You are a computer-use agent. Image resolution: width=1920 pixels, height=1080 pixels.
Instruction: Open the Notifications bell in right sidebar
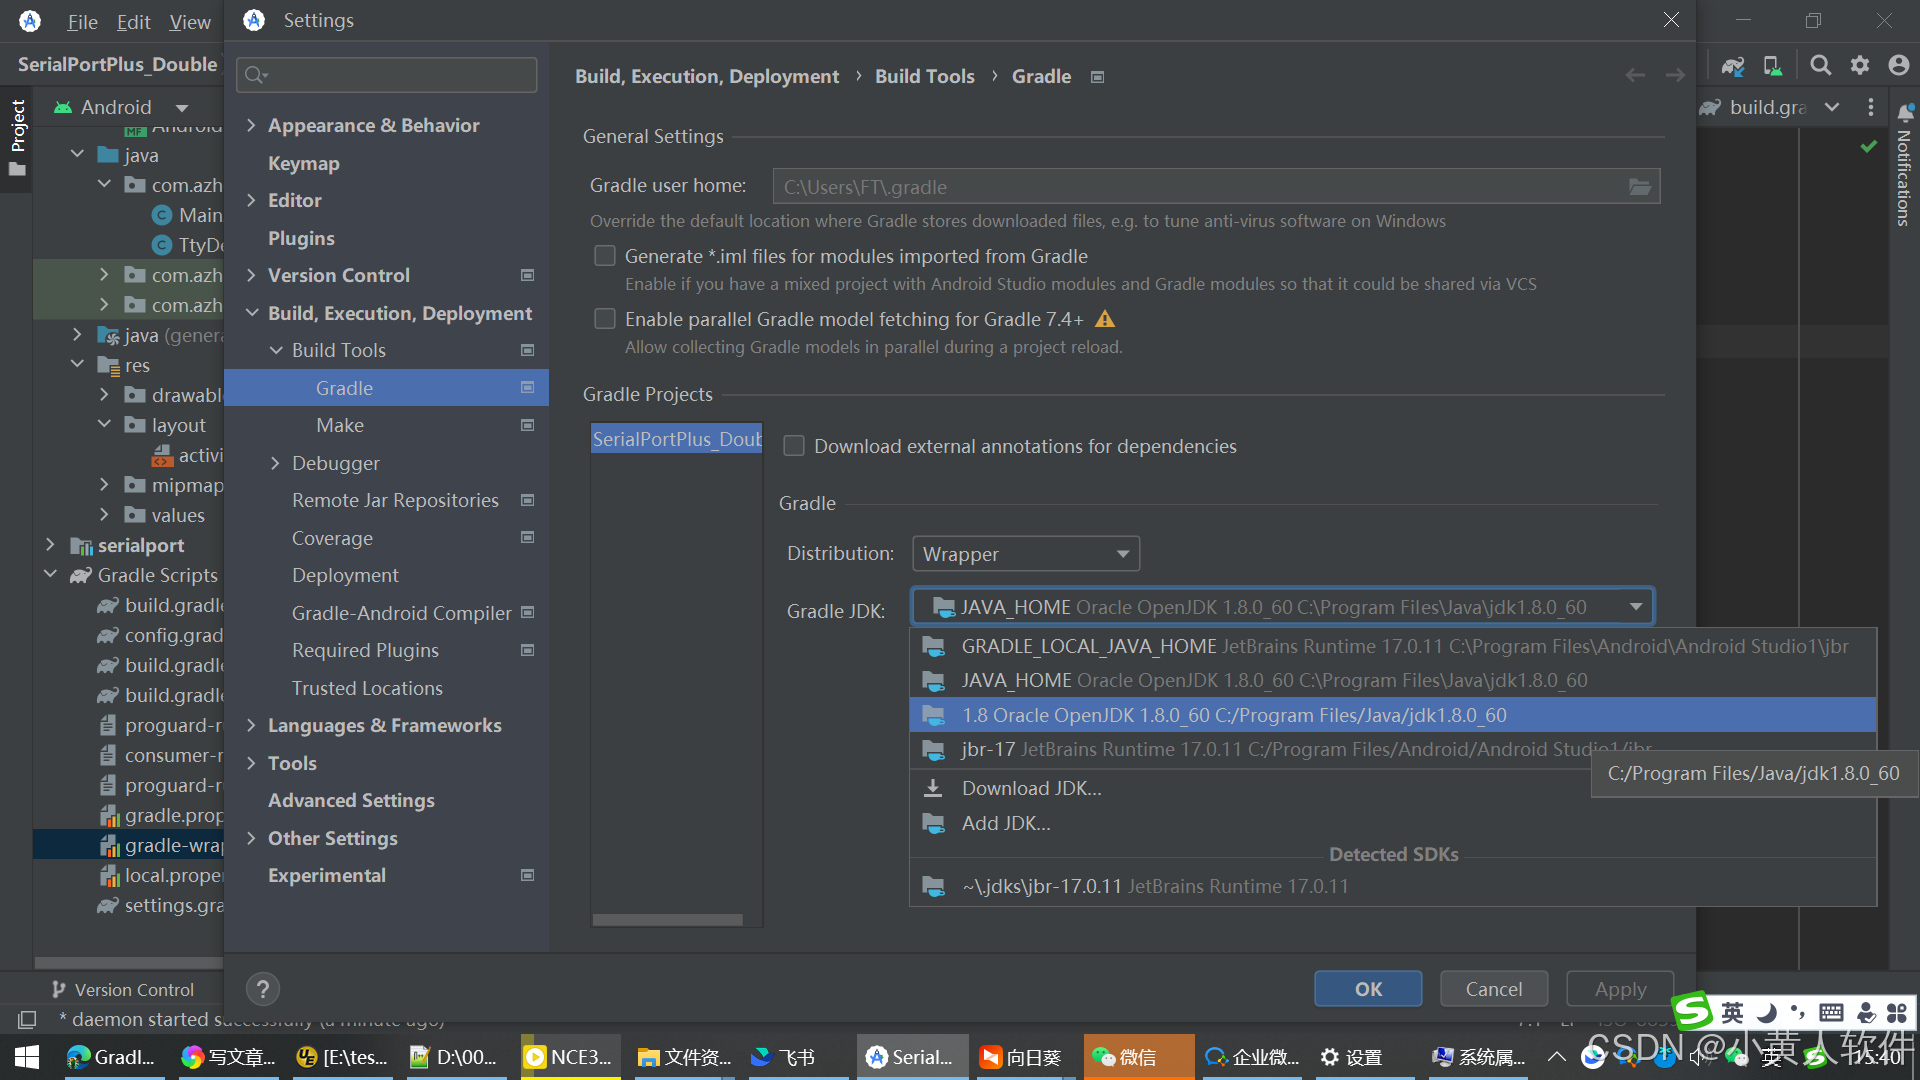point(1905,112)
